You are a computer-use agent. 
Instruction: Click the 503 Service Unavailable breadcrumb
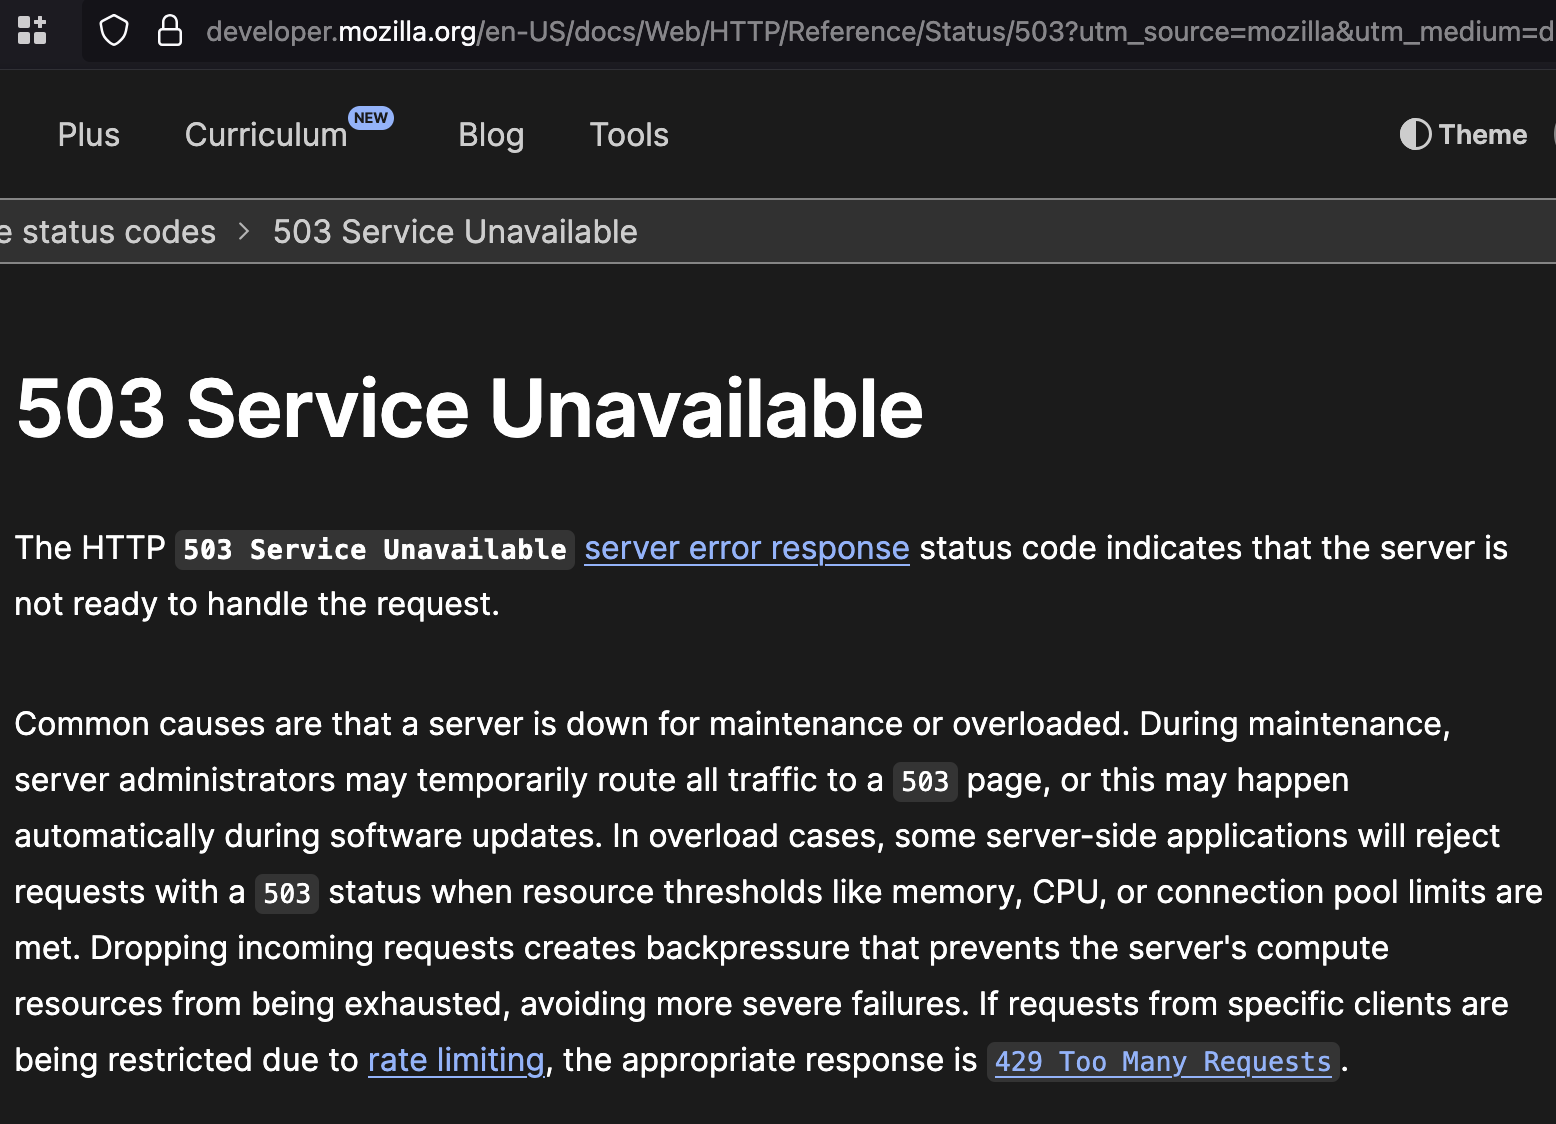click(455, 232)
